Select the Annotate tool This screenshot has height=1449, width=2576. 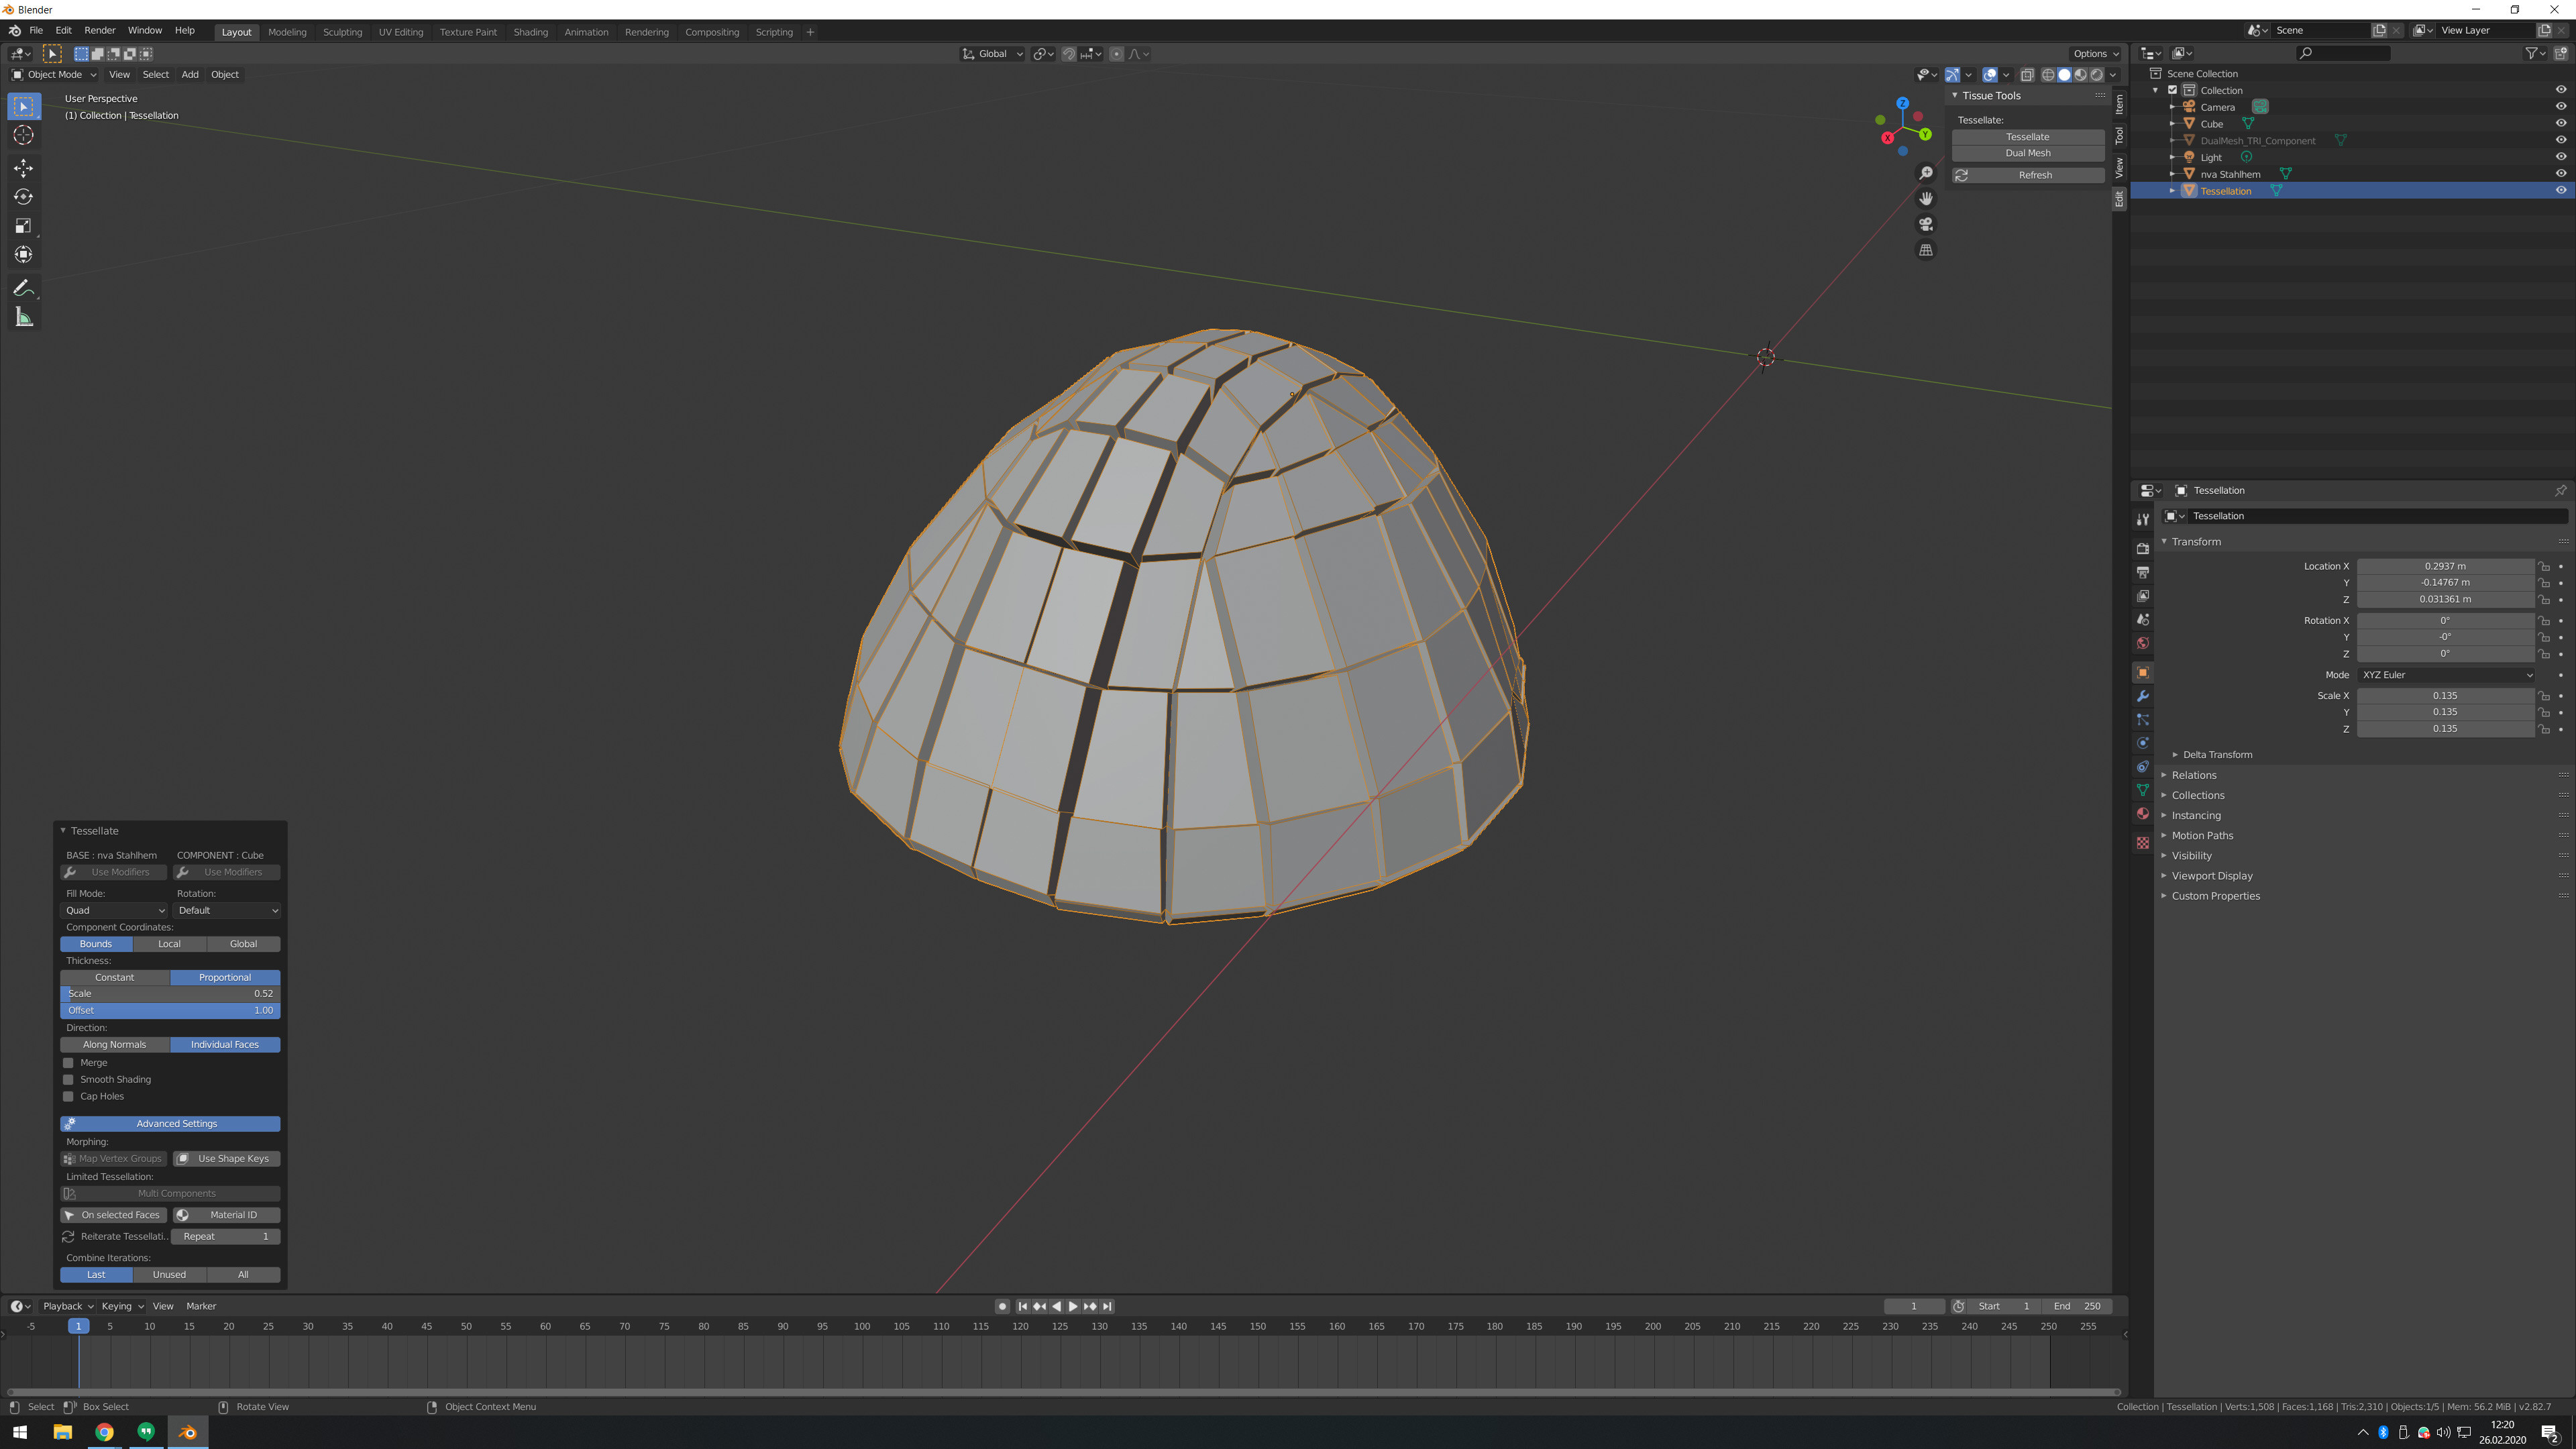pyautogui.click(x=23, y=288)
